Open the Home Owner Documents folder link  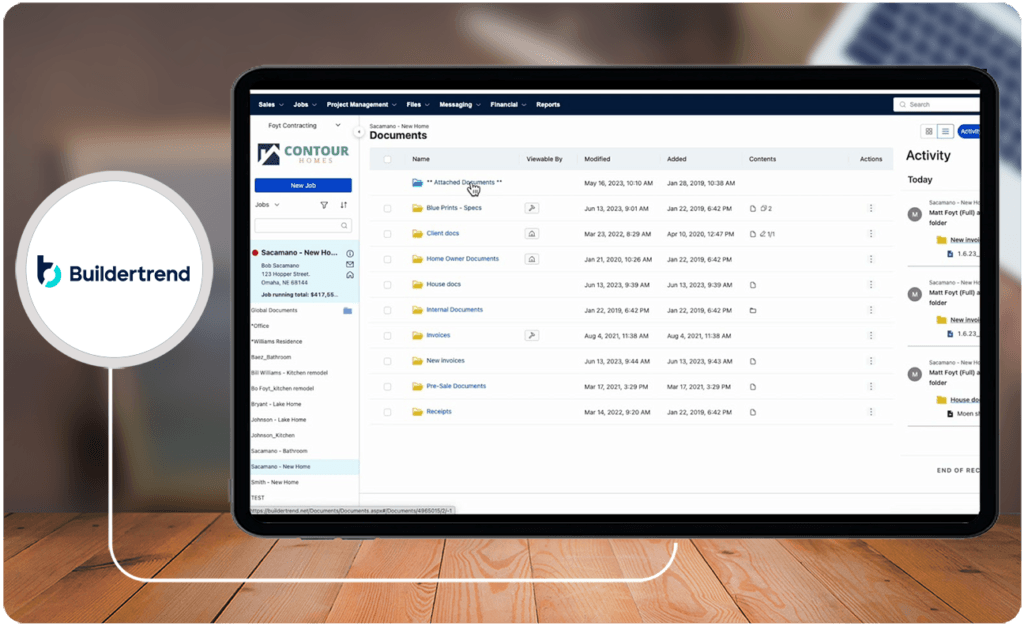pyautogui.click(x=462, y=259)
